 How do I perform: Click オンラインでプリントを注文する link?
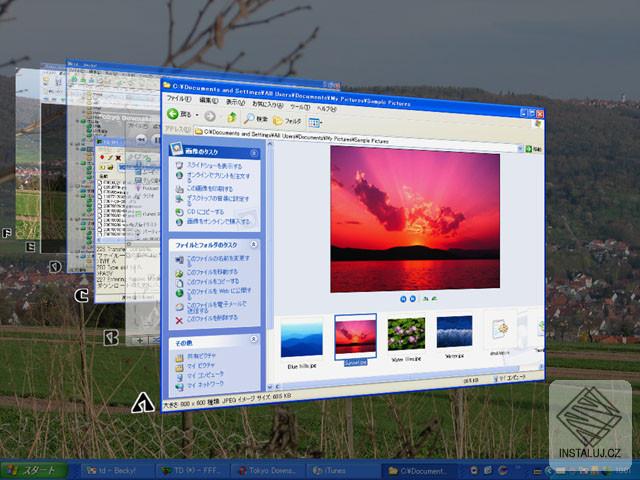click(x=218, y=177)
